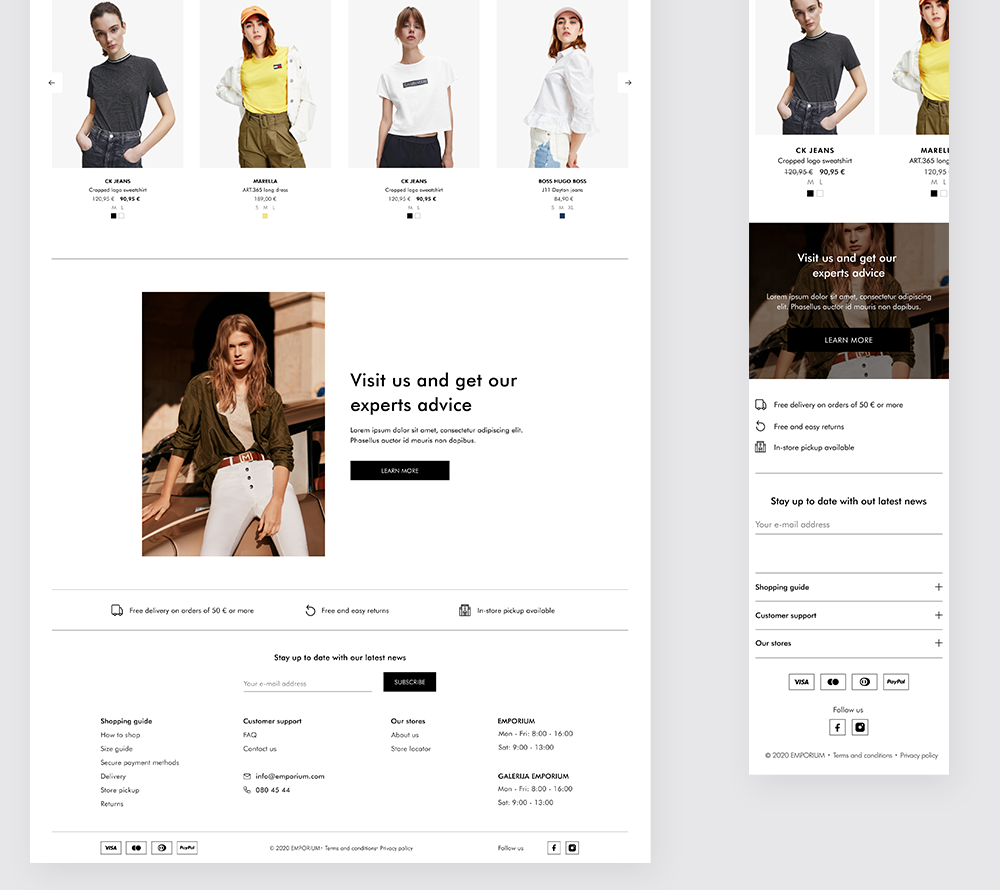Open Facebook from the mobile Follow us section
The height and width of the screenshot is (890, 1000).
click(x=837, y=727)
